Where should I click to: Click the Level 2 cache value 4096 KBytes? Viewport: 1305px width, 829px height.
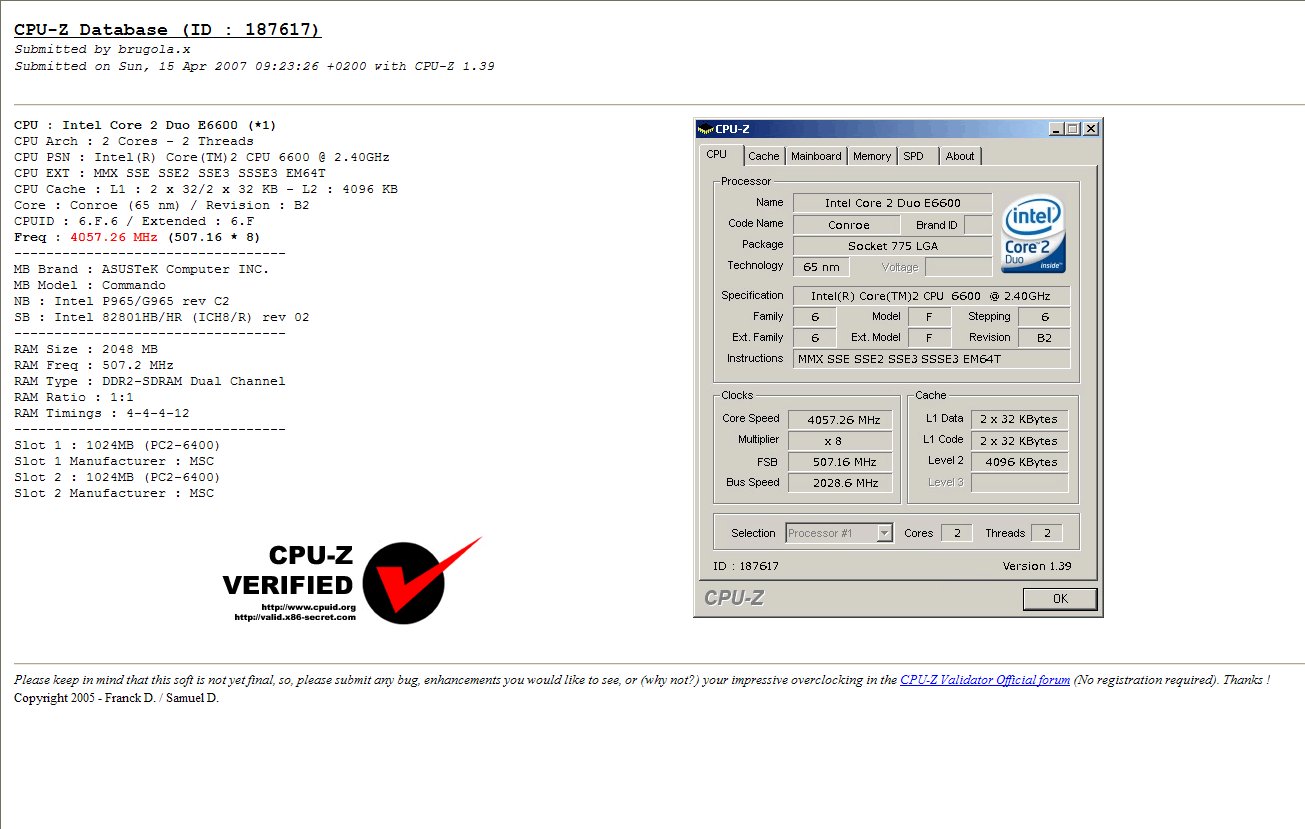[x=1019, y=462]
